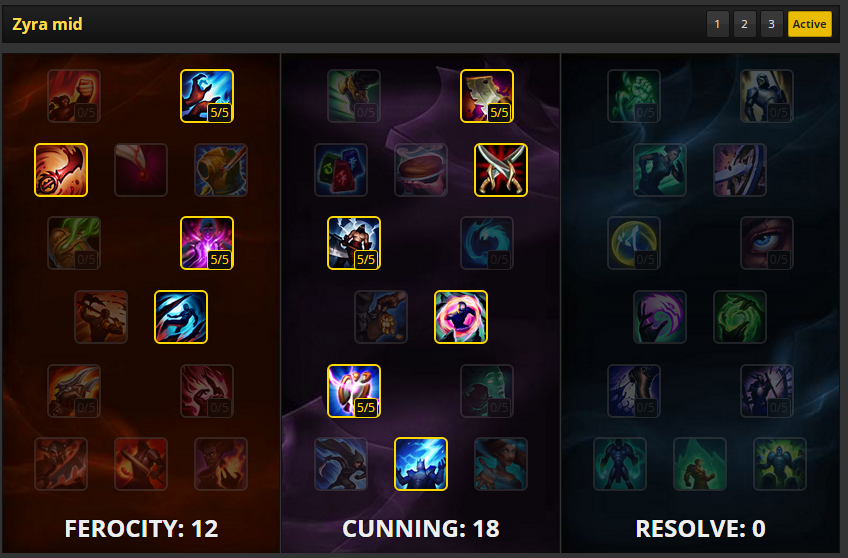Select the Stormraider's Surge hooded runner keystone

point(341,464)
